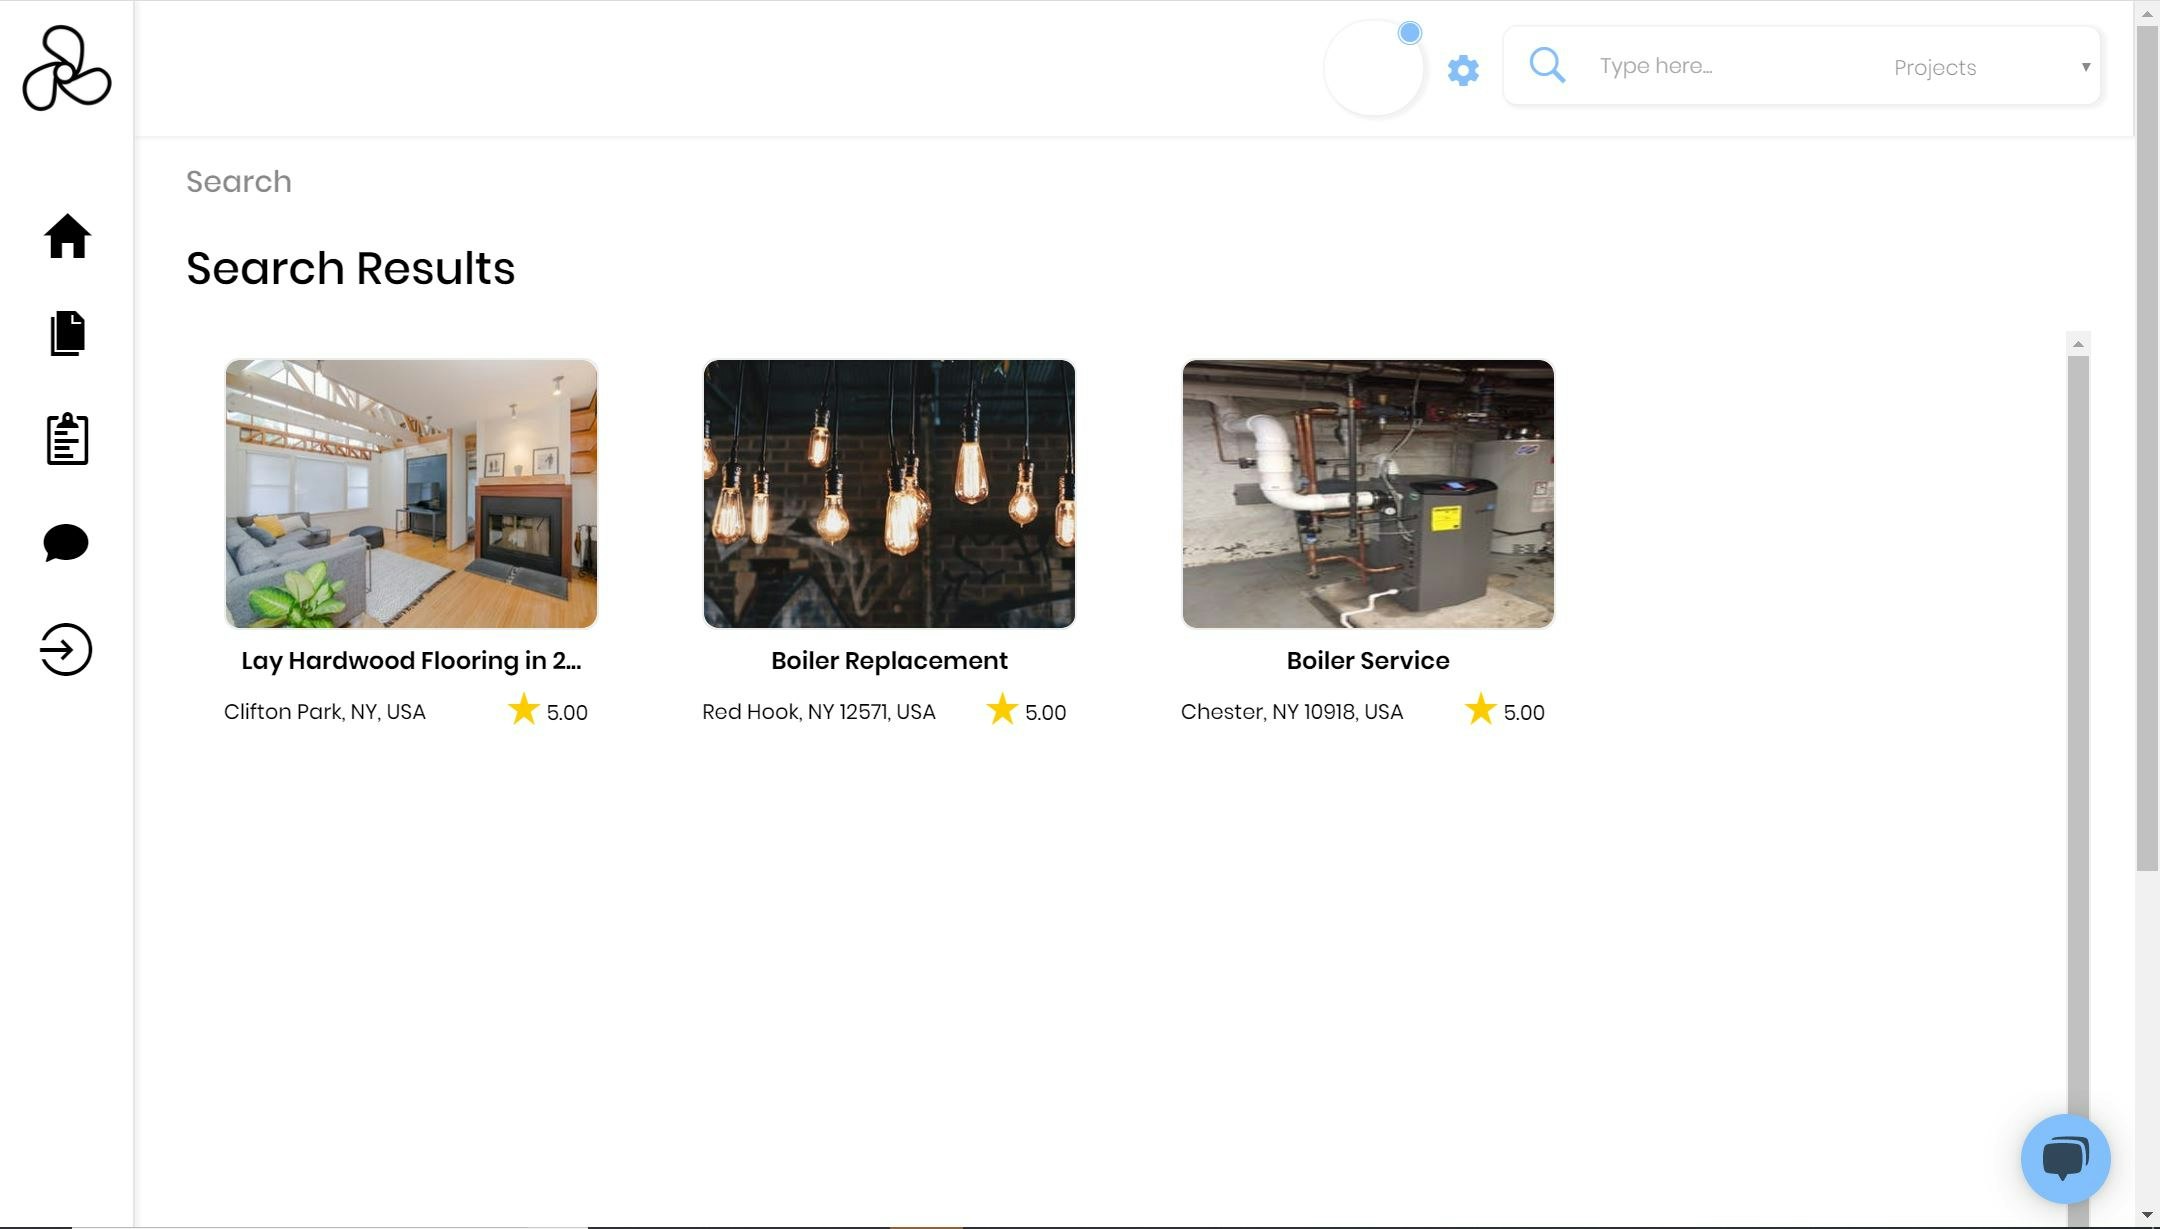
Task: Click the Projects dropdown arrow
Action: [2086, 67]
